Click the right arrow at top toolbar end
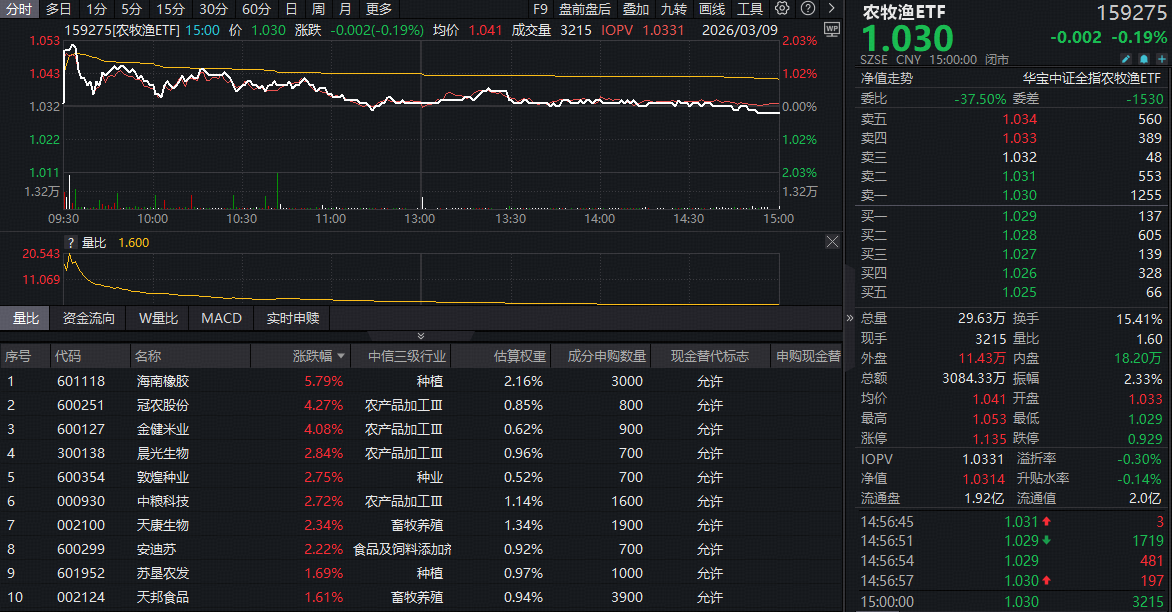Viewport: 1172px width, 612px height. click(831, 9)
